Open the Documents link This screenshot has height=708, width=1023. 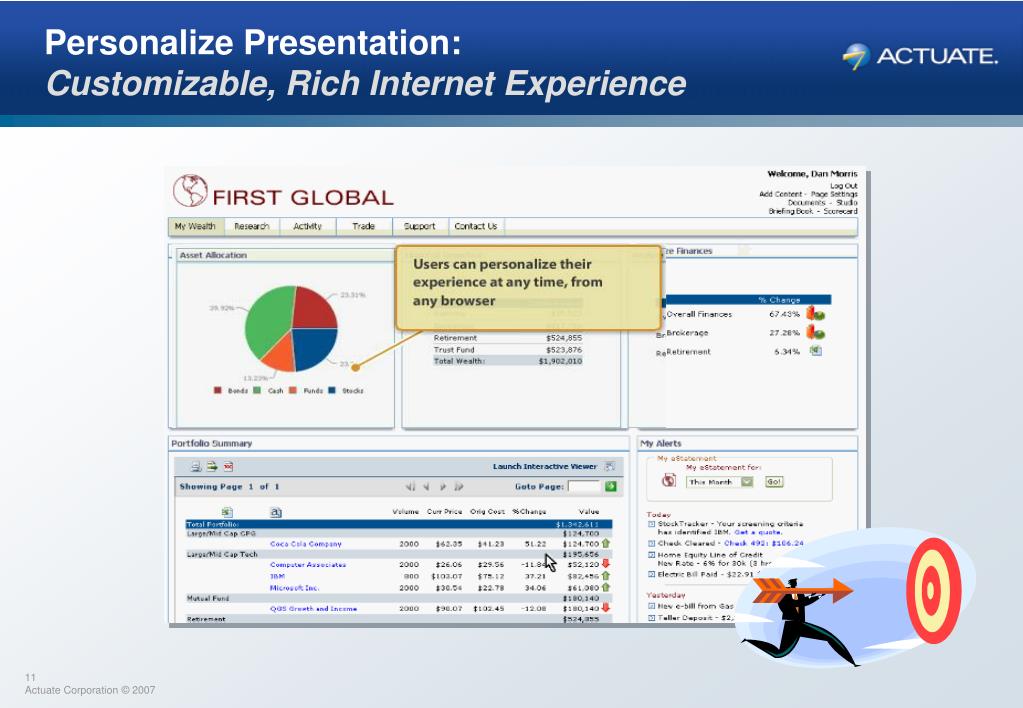pyautogui.click(x=806, y=202)
